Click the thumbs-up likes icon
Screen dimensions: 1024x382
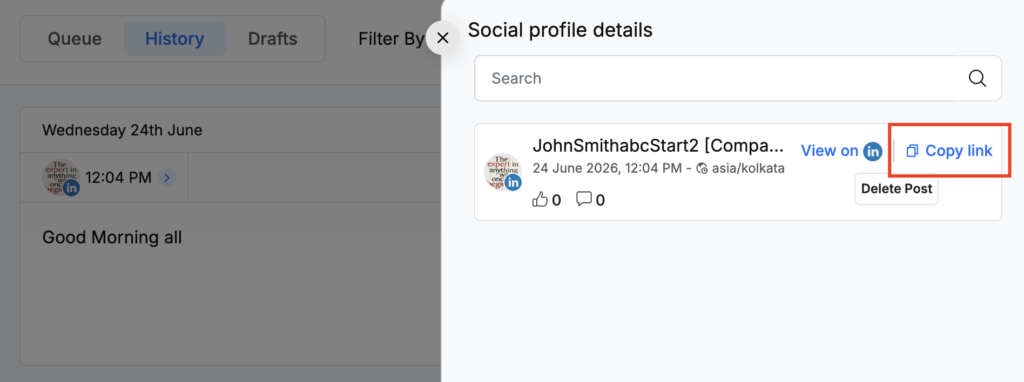pos(540,199)
